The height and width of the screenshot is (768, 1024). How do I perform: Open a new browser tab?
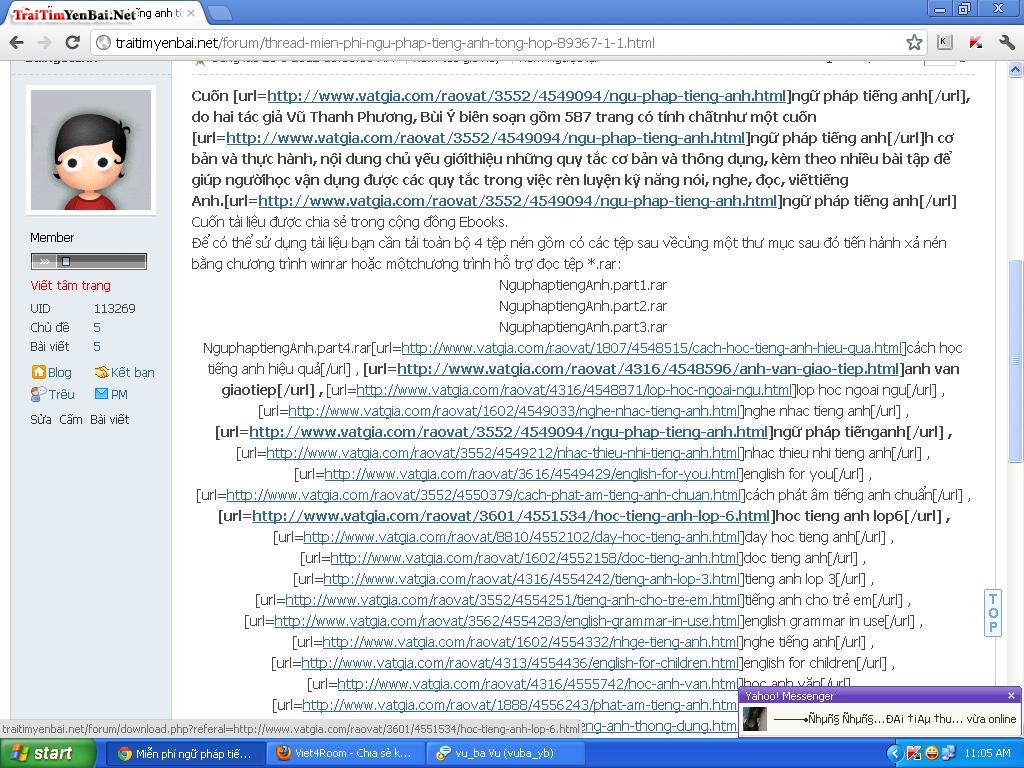[219, 13]
